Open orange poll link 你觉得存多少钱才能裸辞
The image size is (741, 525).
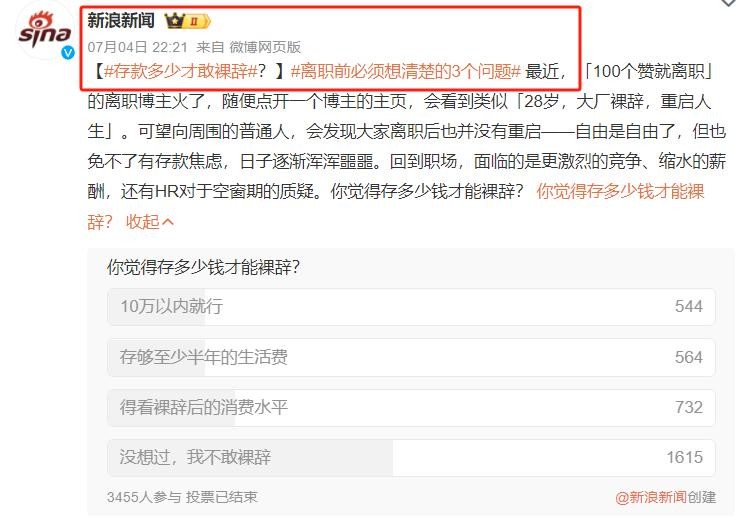620,191
